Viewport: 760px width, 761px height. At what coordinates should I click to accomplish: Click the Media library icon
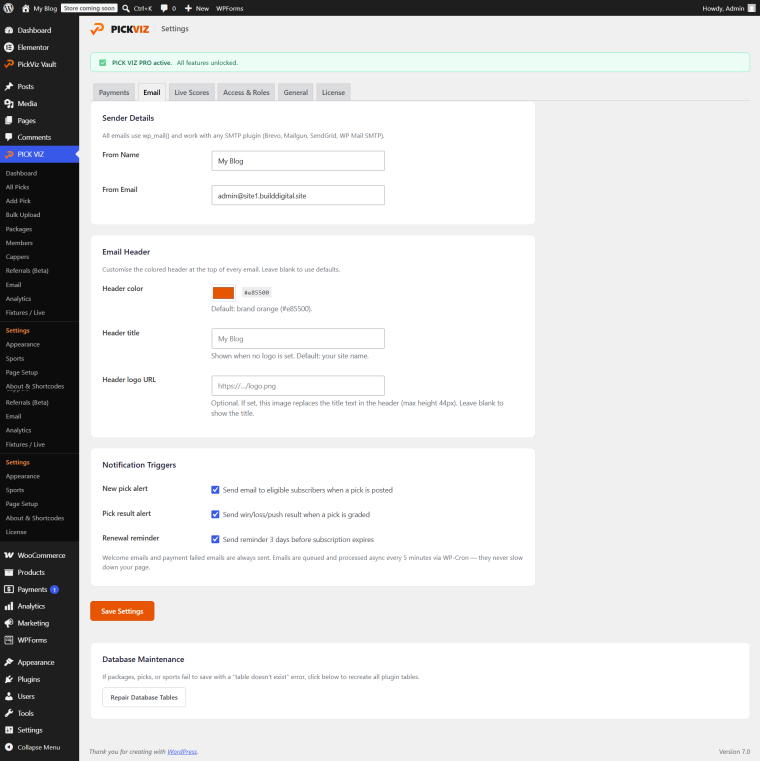9,103
